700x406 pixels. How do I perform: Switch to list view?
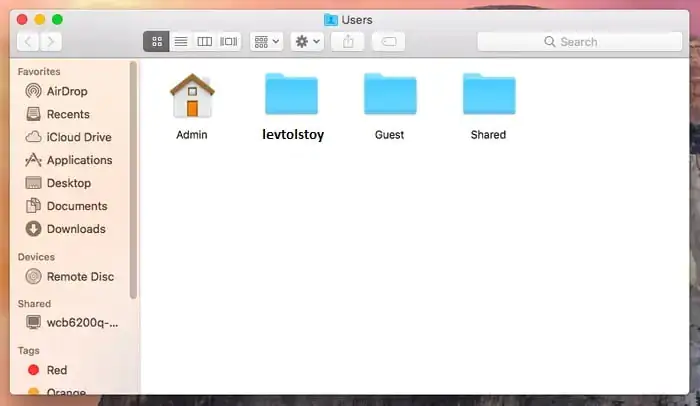coord(181,42)
